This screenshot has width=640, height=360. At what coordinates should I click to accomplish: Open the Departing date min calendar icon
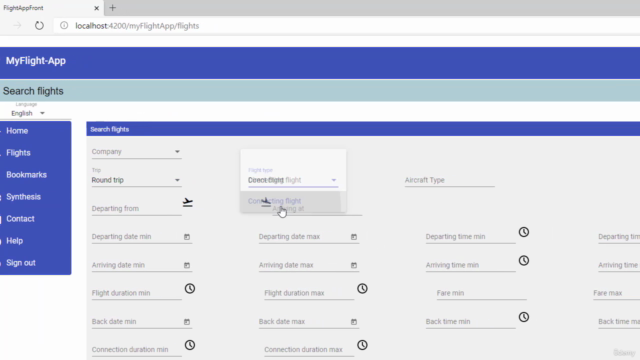point(187,237)
